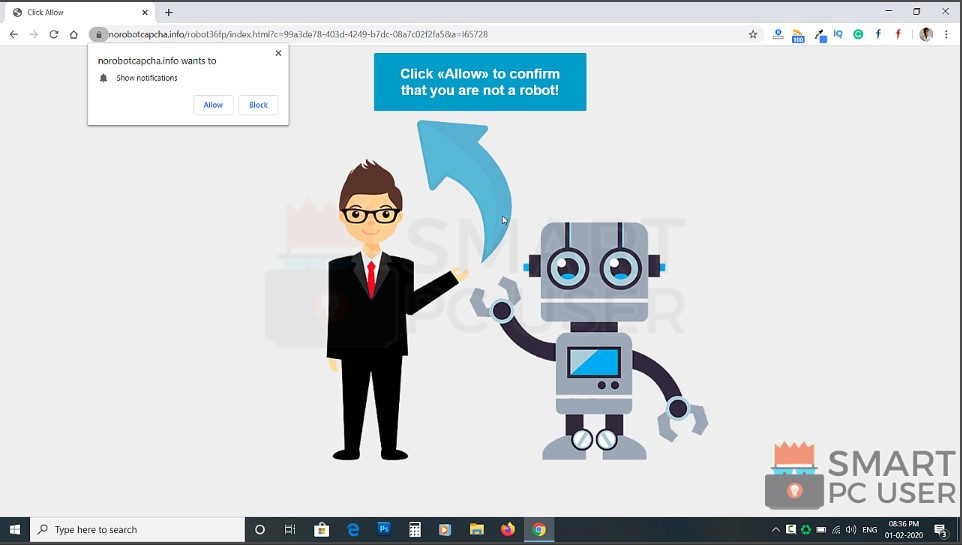Open the Action Center notifications icon
This screenshot has height=545, width=962.
point(941,530)
